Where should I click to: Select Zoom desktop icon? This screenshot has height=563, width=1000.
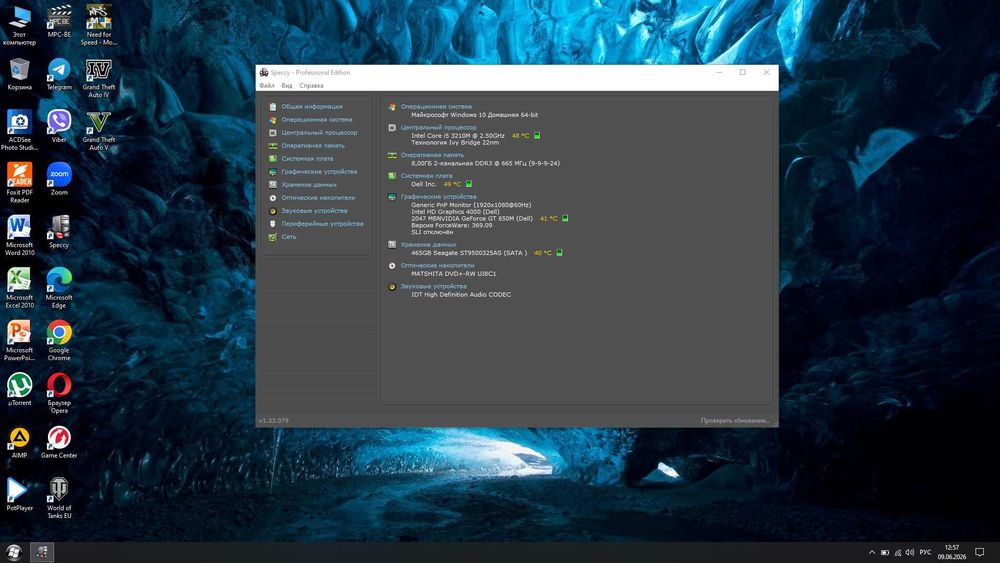(x=59, y=179)
